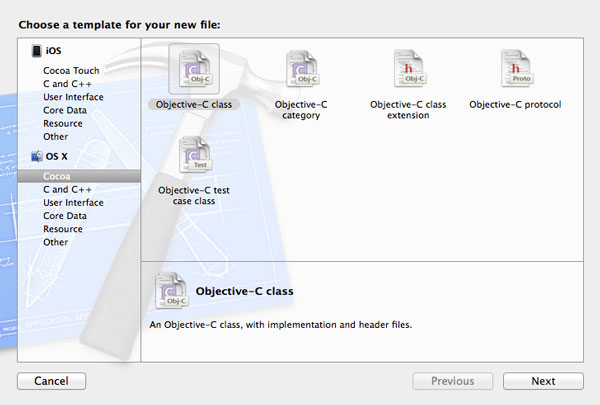Click the description text about implementation and header files
The image size is (600, 405).
281,325
